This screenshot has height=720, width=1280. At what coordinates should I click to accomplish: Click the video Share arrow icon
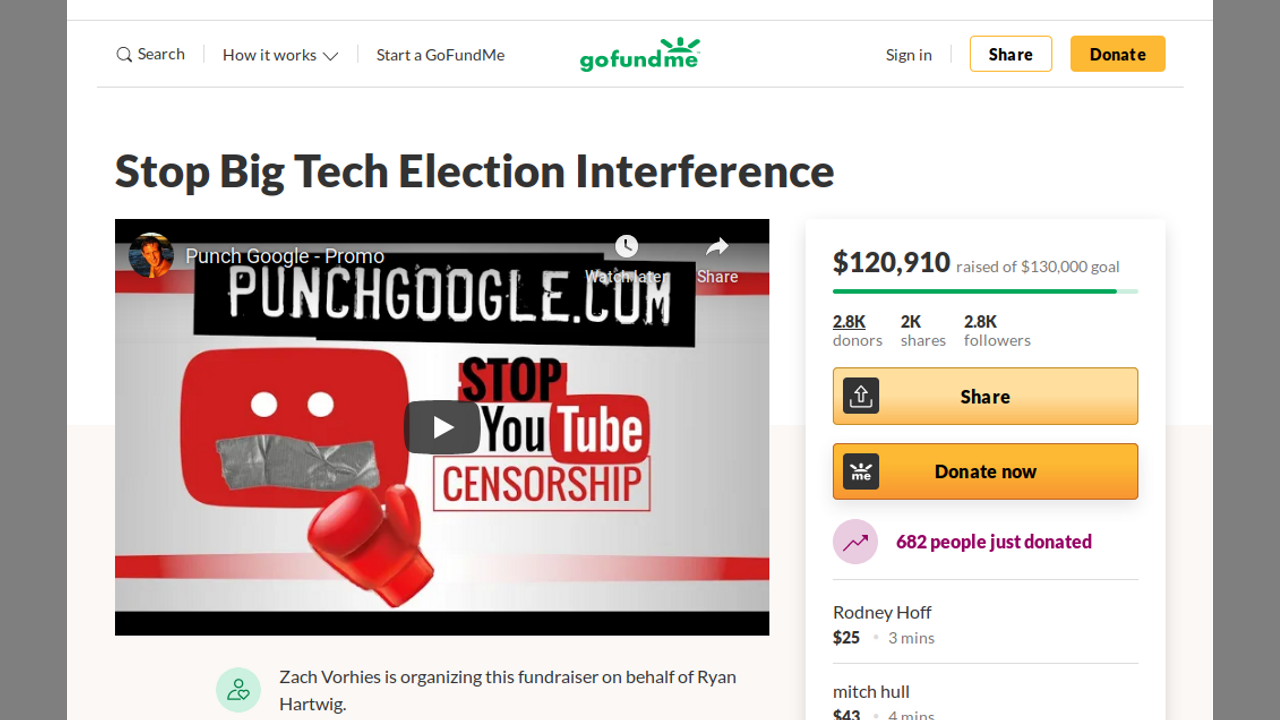pos(717,247)
